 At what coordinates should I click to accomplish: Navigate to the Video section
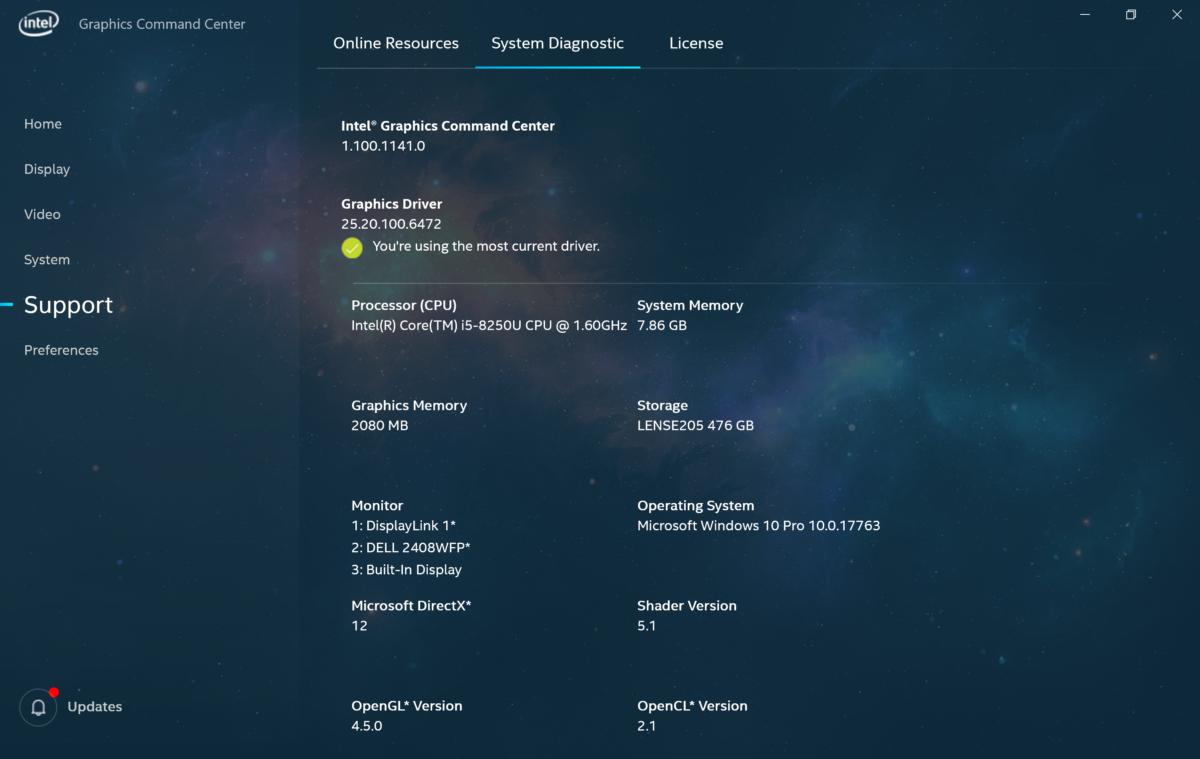click(x=42, y=214)
